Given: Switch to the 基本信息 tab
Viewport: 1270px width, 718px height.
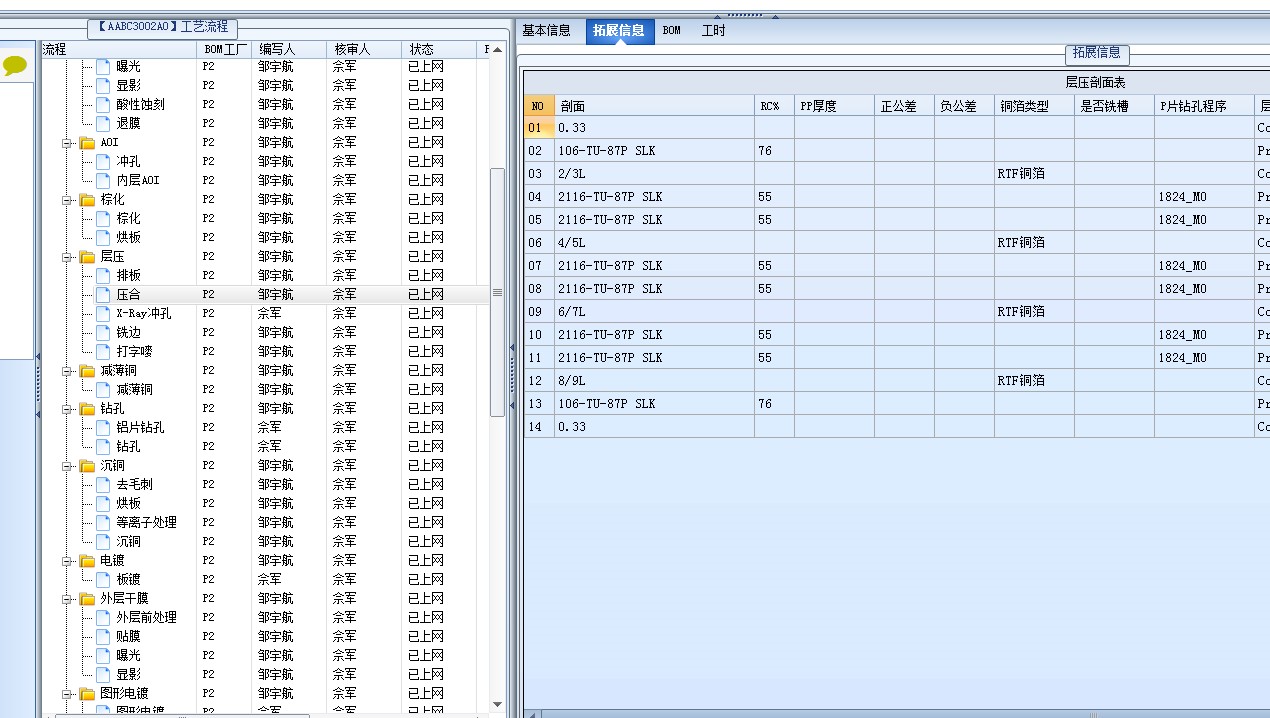Looking at the screenshot, I should coord(547,31).
